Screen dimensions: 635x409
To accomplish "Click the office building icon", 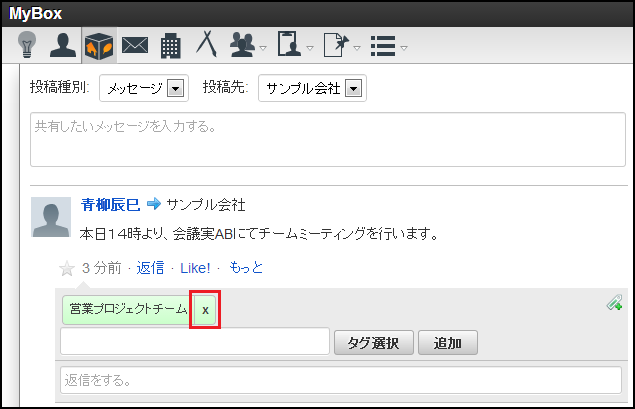I will (x=170, y=45).
